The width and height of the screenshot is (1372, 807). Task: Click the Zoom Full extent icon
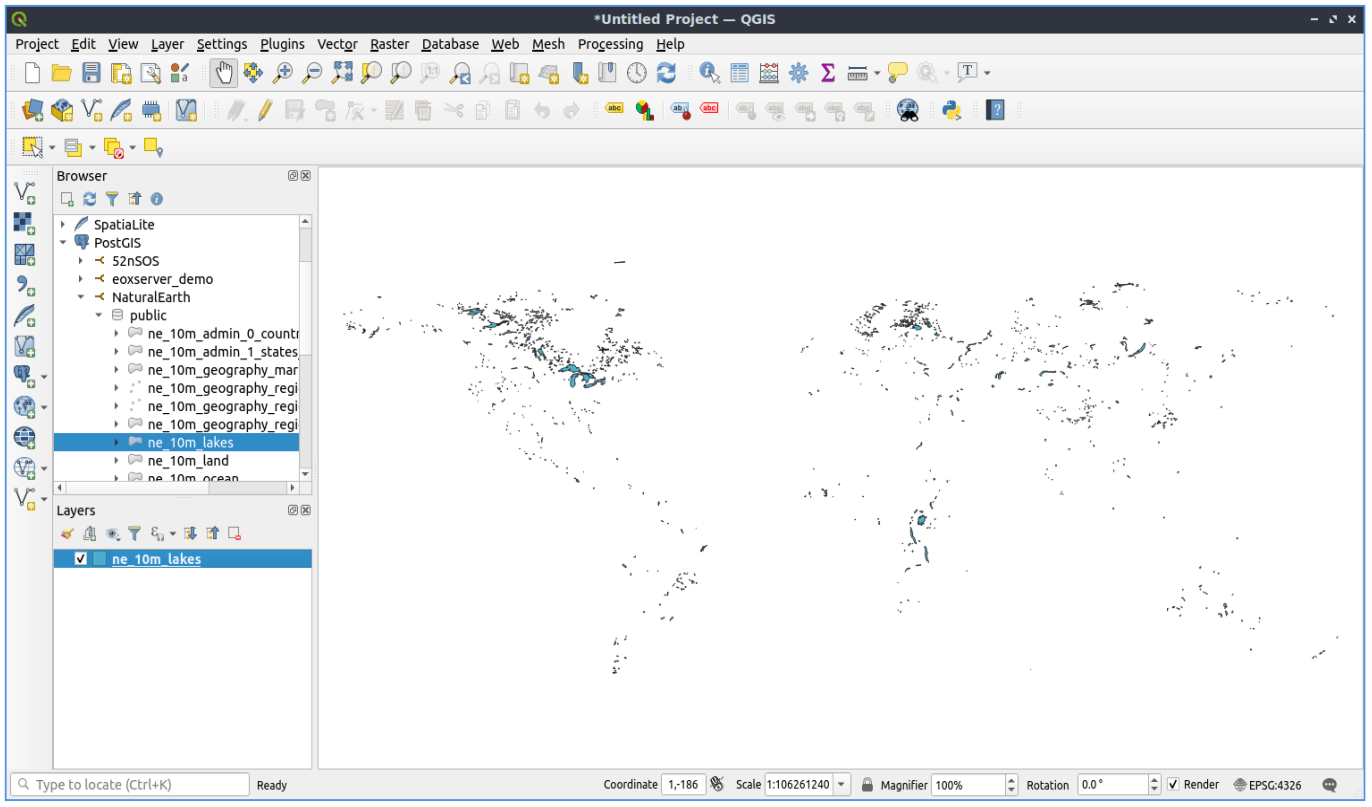(342, 72)
